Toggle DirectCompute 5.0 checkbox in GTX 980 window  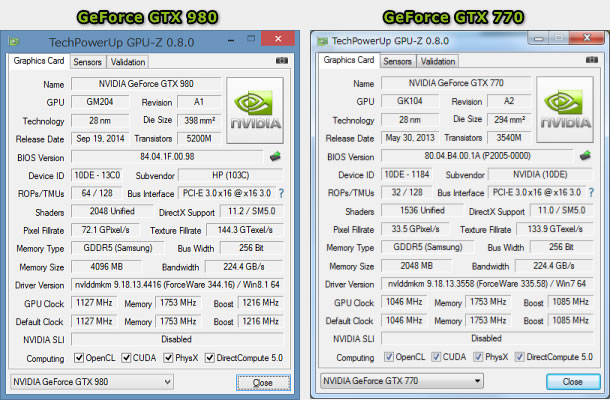[210, 358]
